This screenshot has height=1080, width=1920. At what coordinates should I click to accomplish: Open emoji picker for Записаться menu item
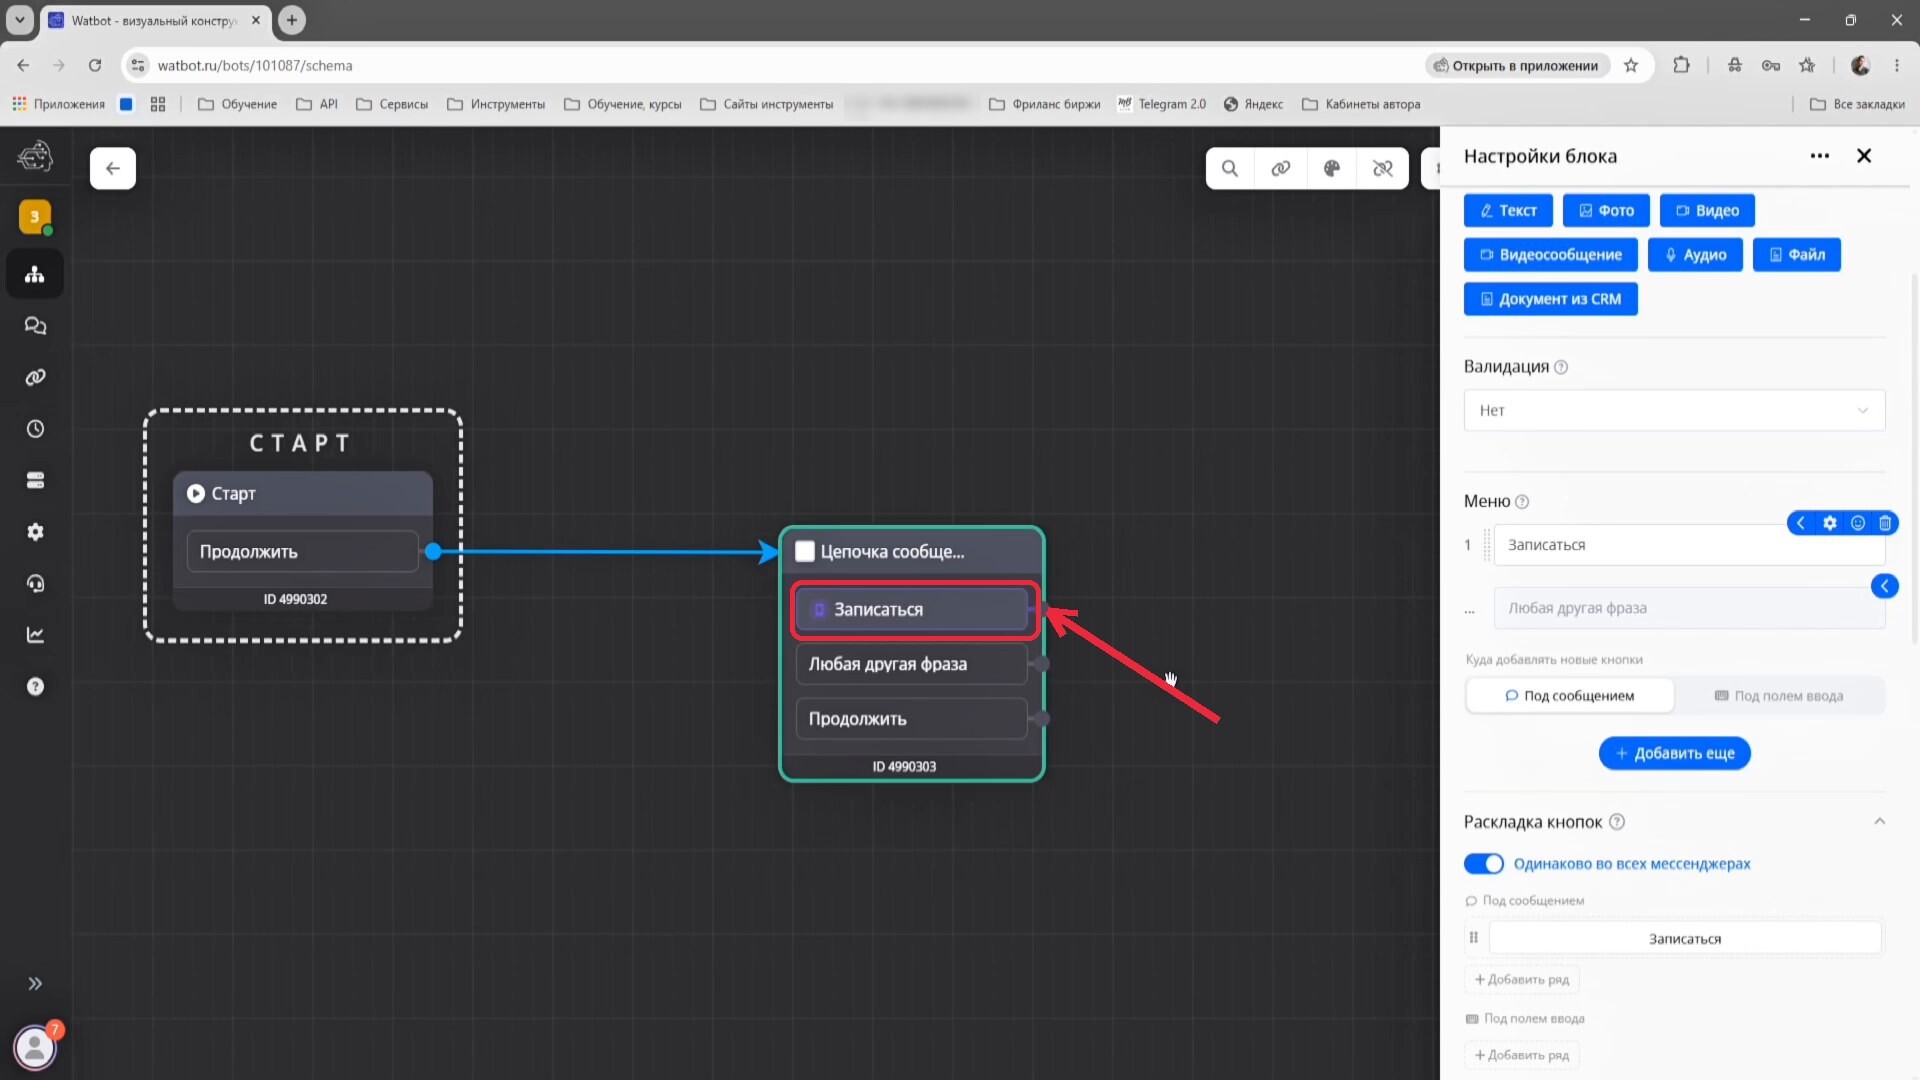[x=1858, y=523]
